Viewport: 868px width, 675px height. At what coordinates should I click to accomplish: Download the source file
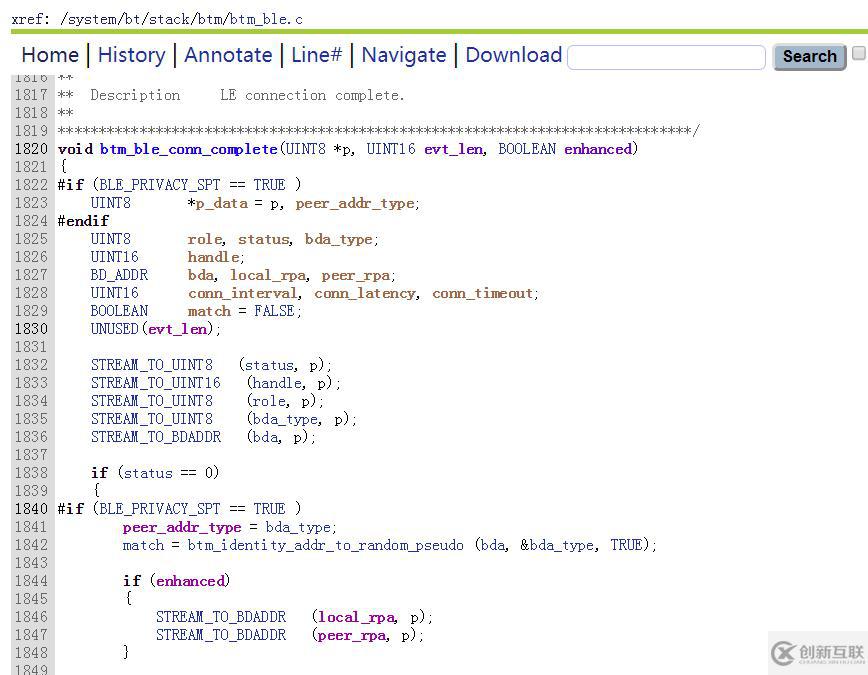pyautogui.click(x=514, y=55)
